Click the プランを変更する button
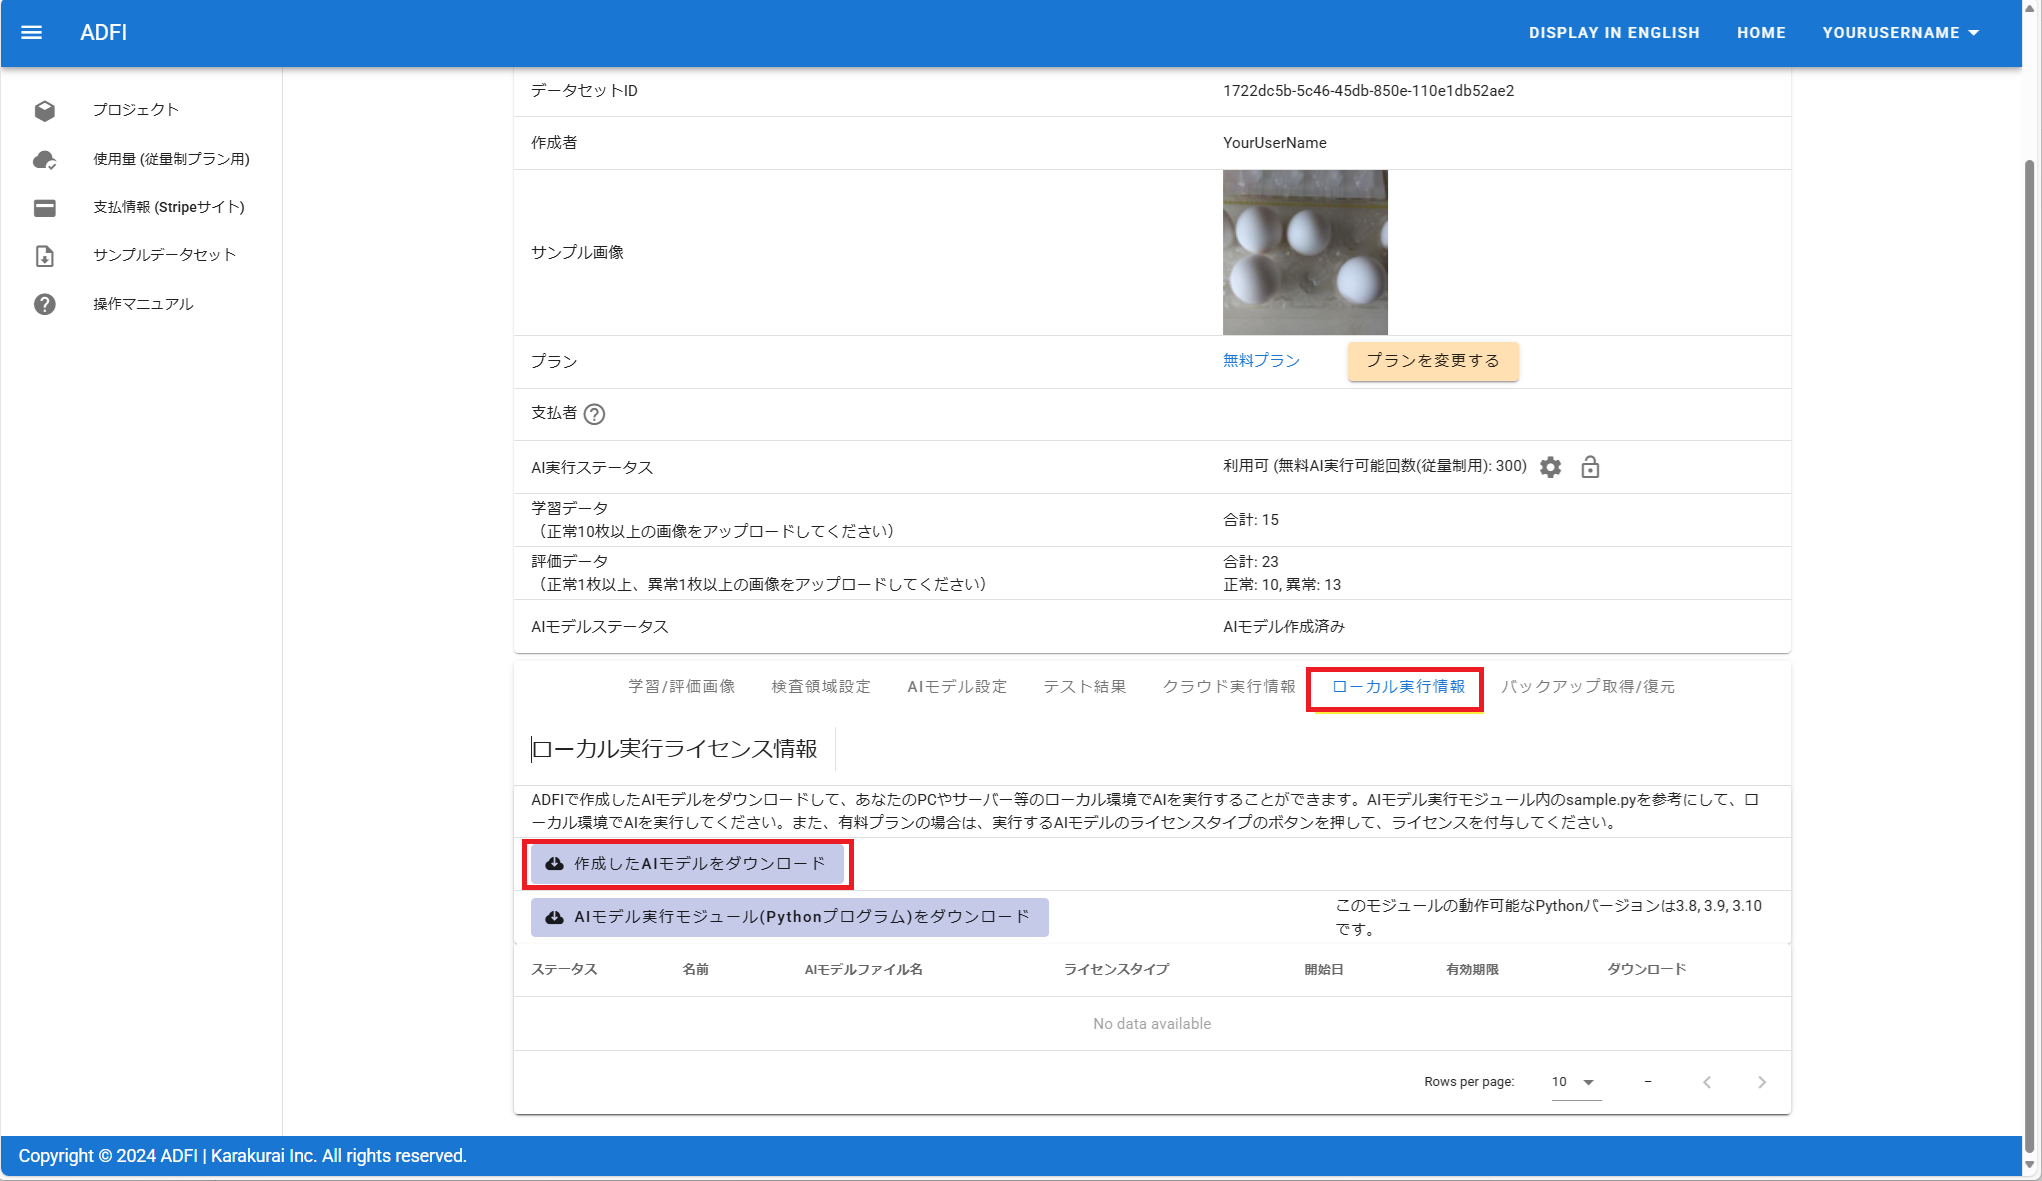The width and height of the screenshot is (2042, 1181). (x=1432, y=361)
